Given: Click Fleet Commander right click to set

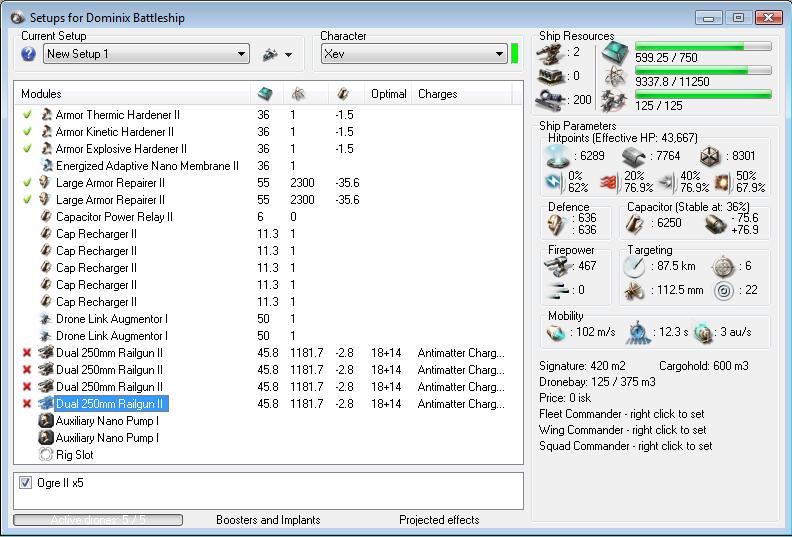Looking at the screenshot, I should coord(621,414).
